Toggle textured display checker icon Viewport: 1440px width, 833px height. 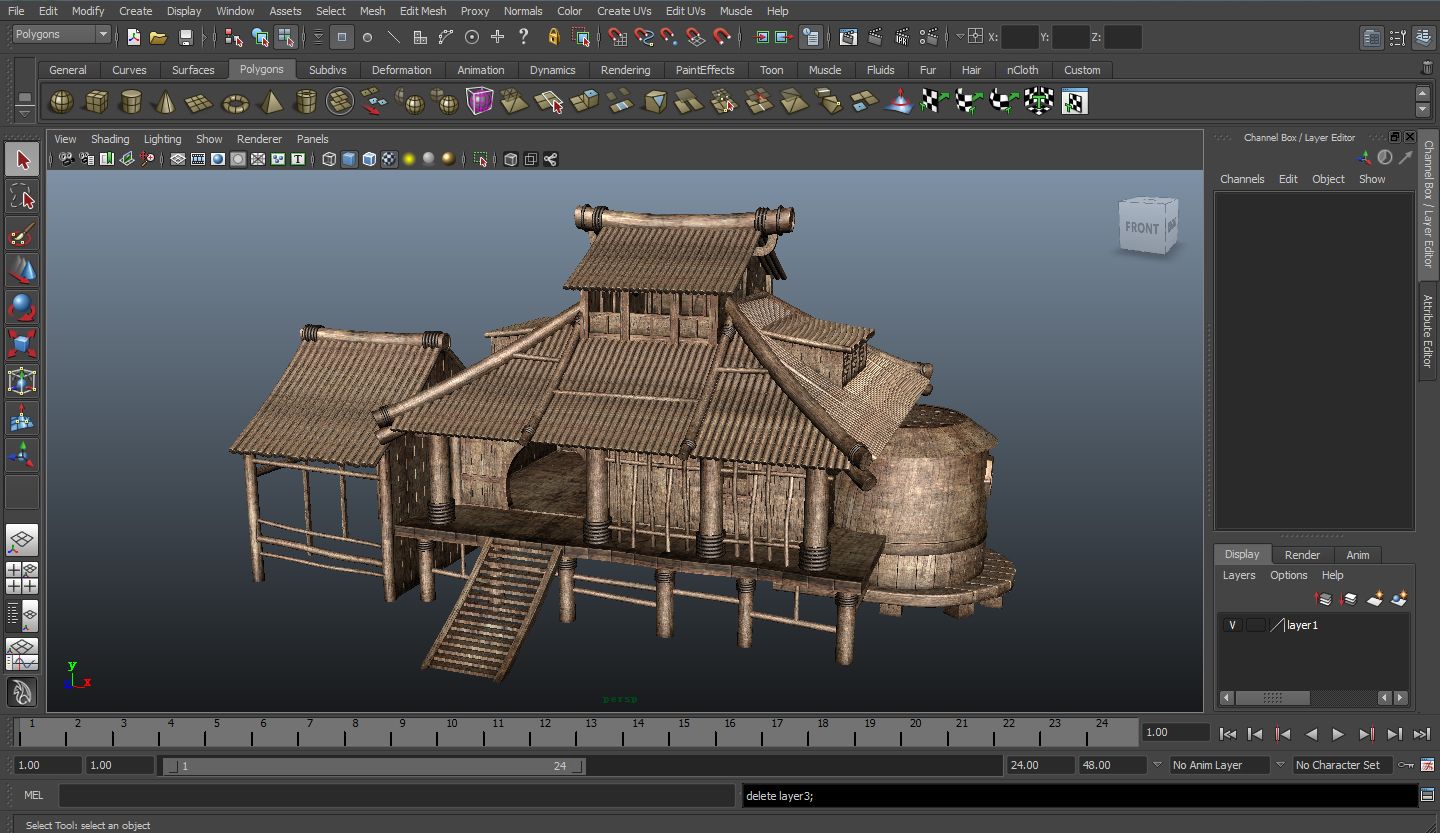click(389, 159)
